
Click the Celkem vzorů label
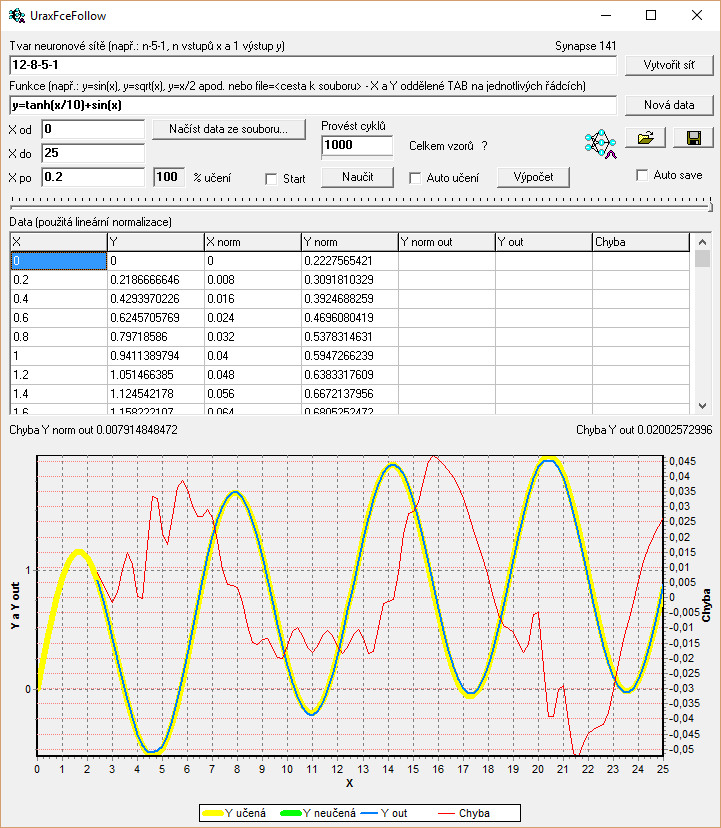coord(441,146)
